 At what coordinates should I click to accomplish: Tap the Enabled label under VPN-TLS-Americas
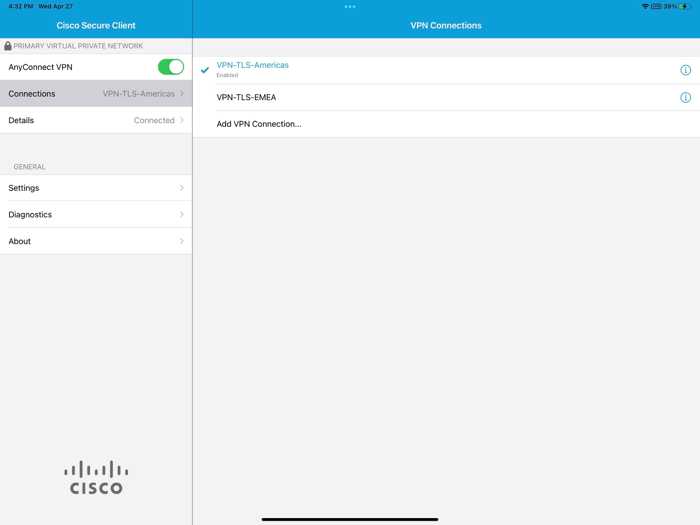pos(227,75)
